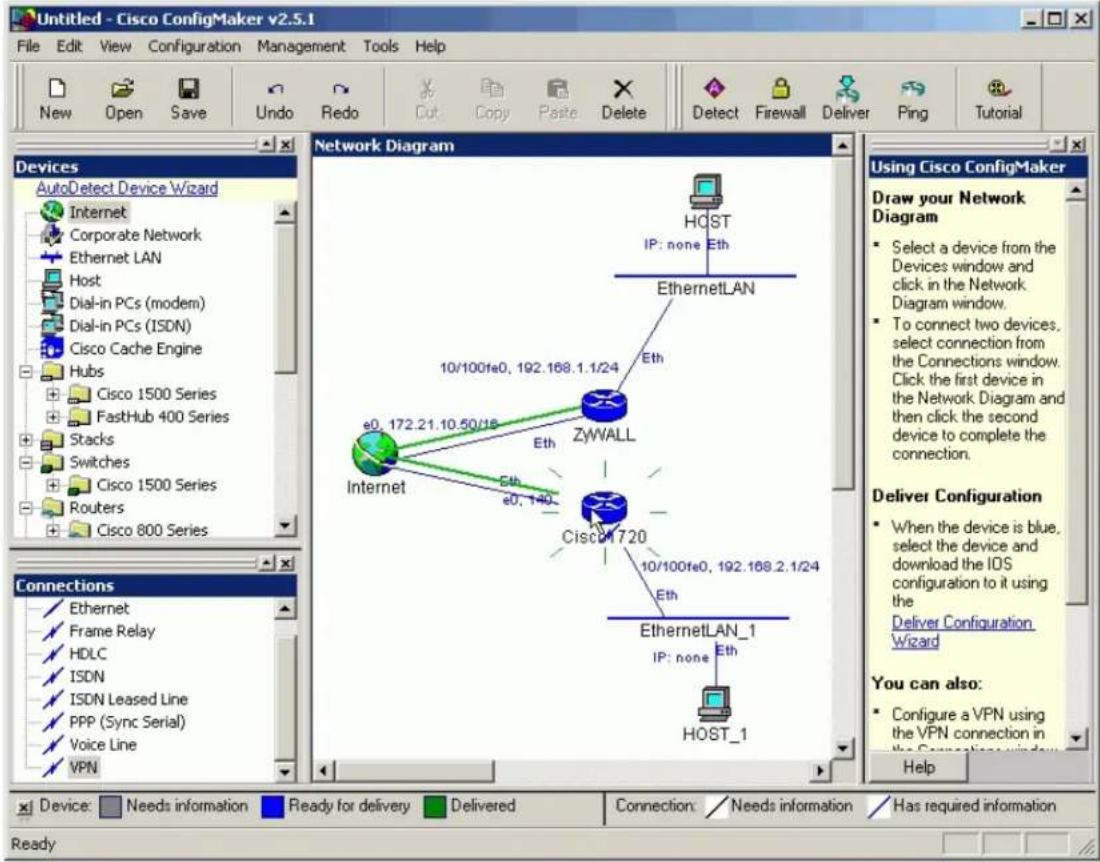Open the Configuration menu

pyautogui.click(x=194, y=46)
